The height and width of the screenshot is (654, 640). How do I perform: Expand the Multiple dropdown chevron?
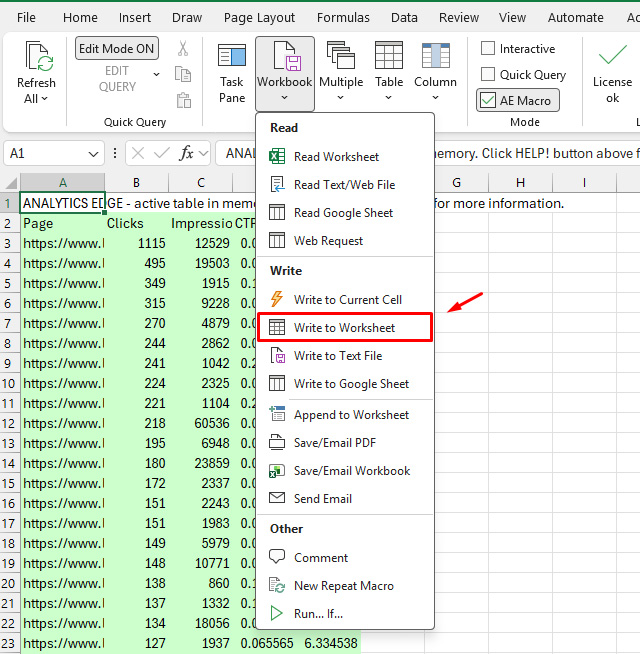pos(340,98)
